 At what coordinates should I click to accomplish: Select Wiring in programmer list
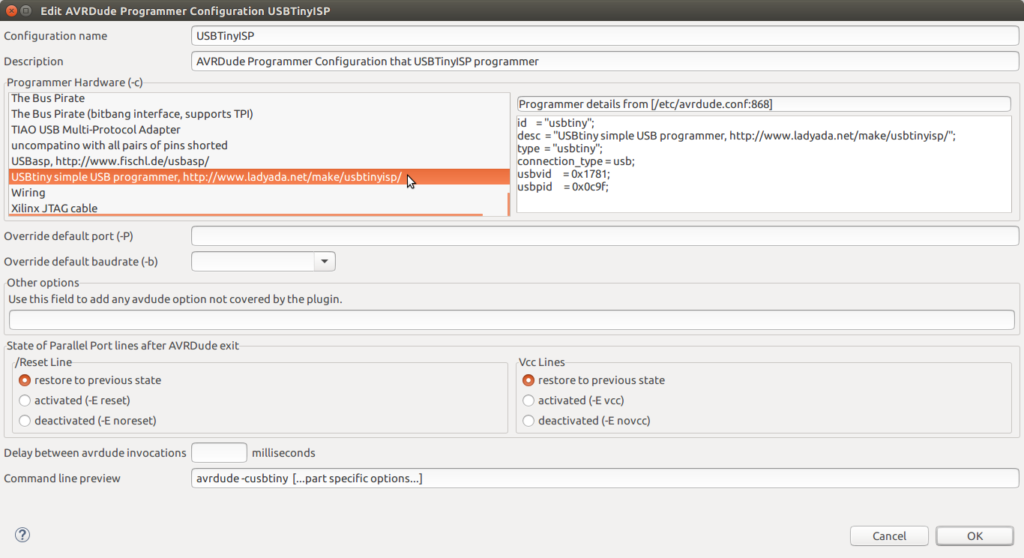pyautogui.click(x=258, y=193)
